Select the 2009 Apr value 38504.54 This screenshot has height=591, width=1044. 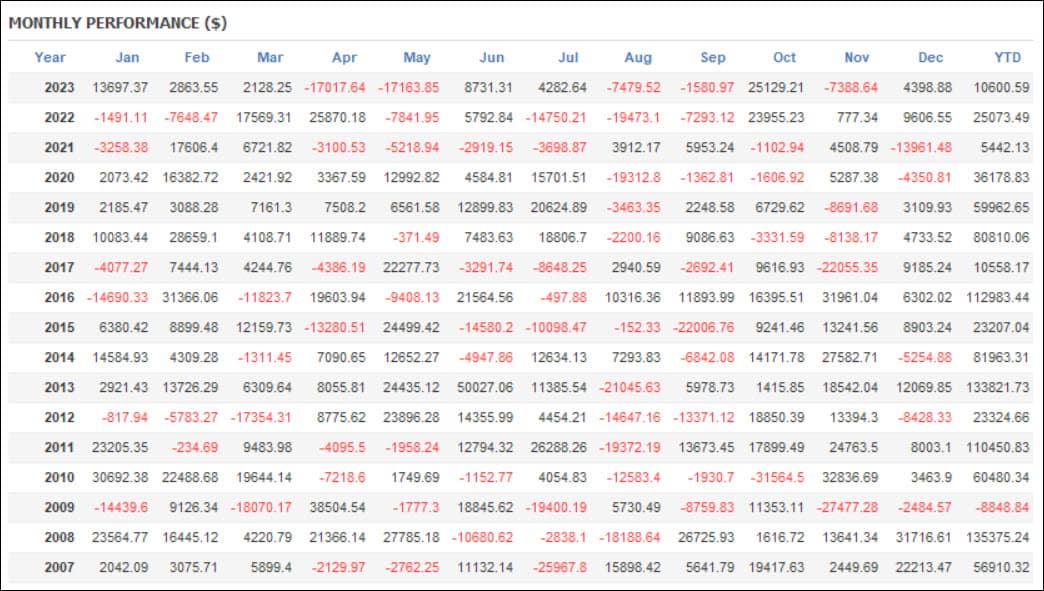(338, 507)
